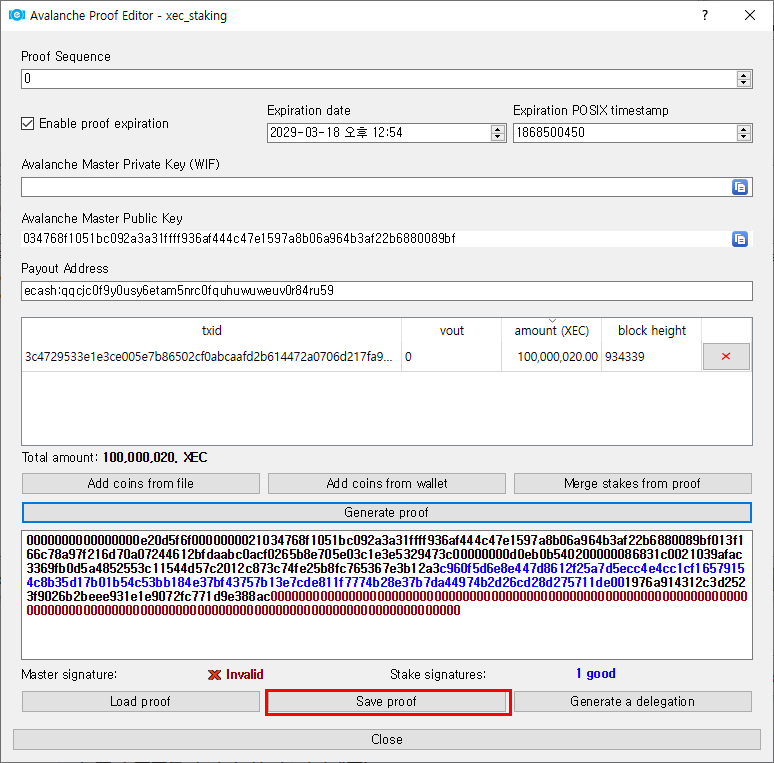Click Add coins from file
This screenshot has height=763, width=774.
coord(141,483)
